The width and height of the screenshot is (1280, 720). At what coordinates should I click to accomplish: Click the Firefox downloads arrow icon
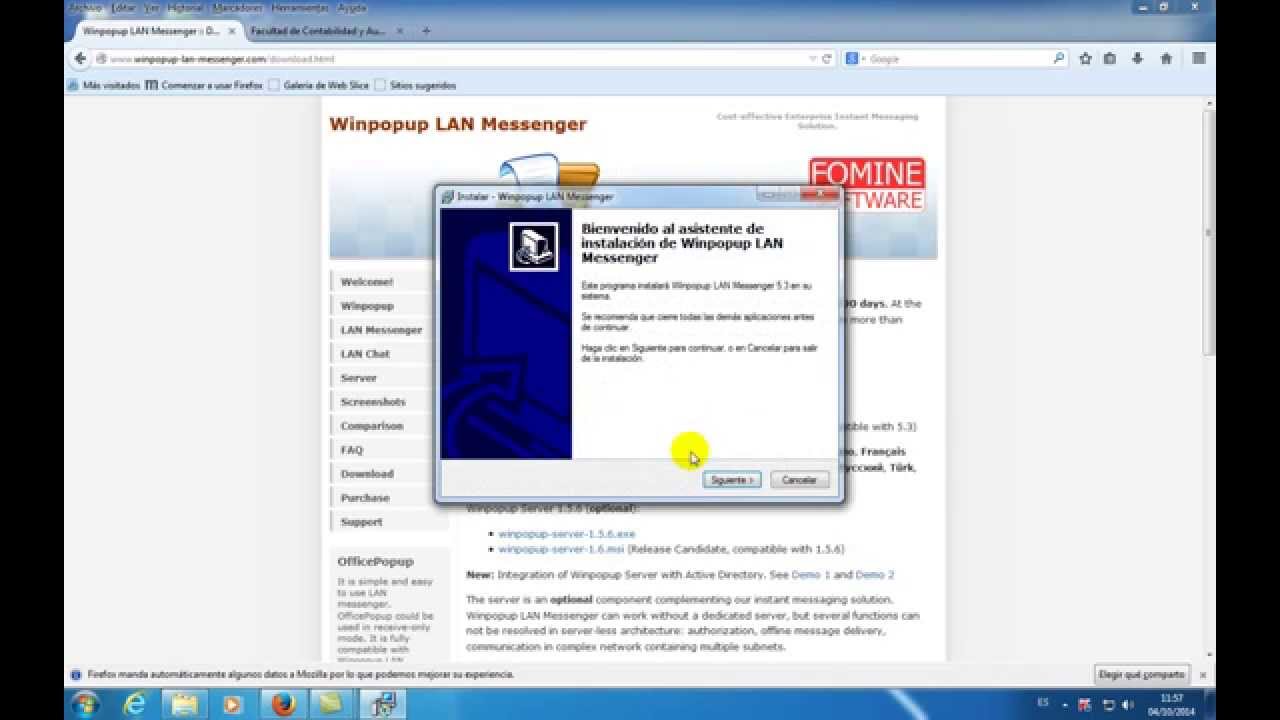point(1138,59)
